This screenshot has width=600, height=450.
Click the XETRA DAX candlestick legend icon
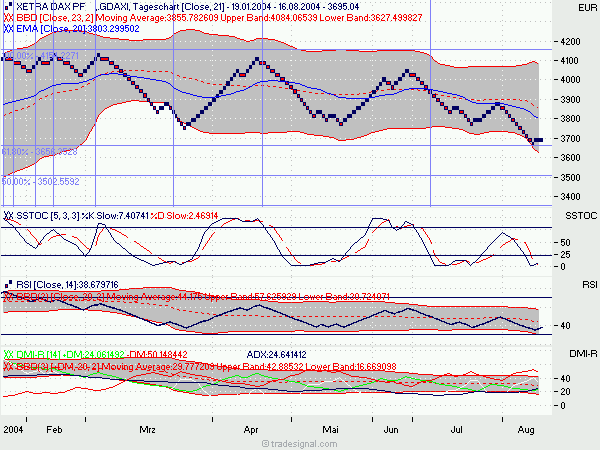pos(8,6)
